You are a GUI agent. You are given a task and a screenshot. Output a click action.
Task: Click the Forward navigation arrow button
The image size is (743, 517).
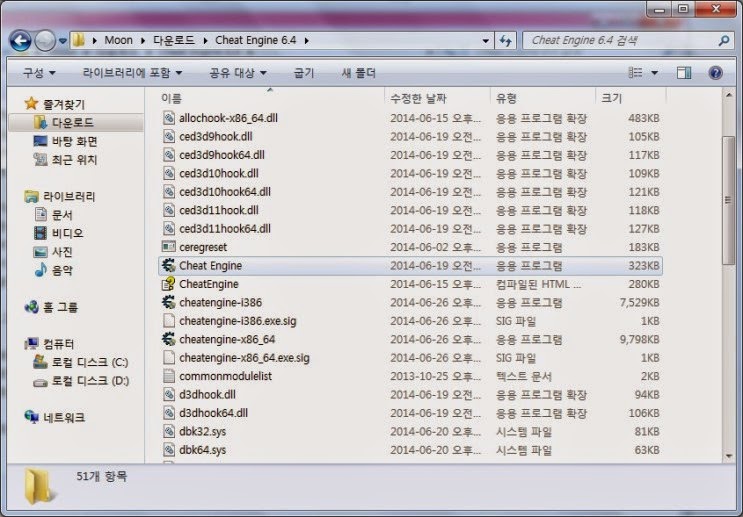45,41
